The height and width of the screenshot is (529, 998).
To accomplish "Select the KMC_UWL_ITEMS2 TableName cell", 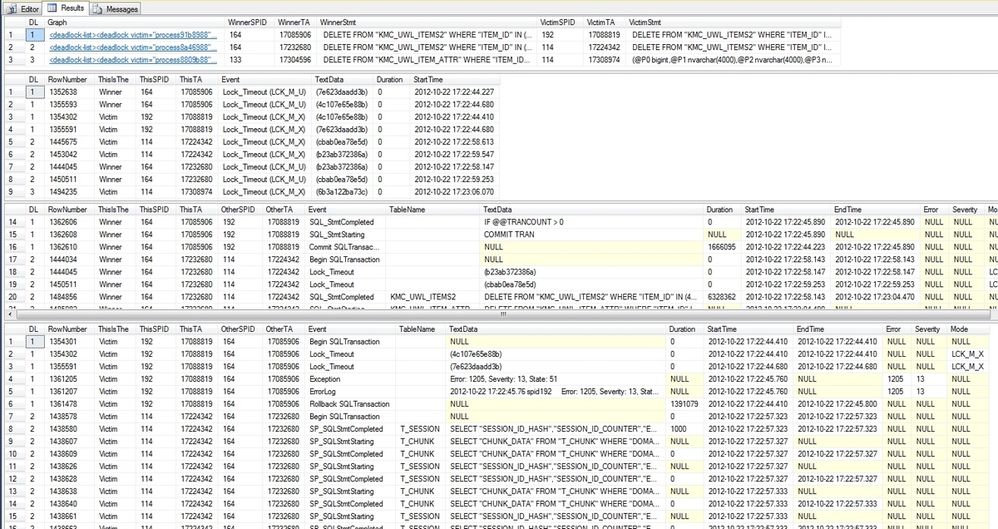I will pyautogui.click(x=433, y=297).
